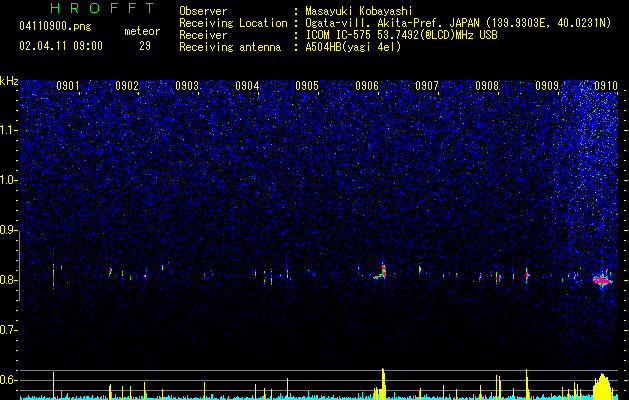Click the 0901 time marker
Screen dimensions: 629x400
click(67, 85)
